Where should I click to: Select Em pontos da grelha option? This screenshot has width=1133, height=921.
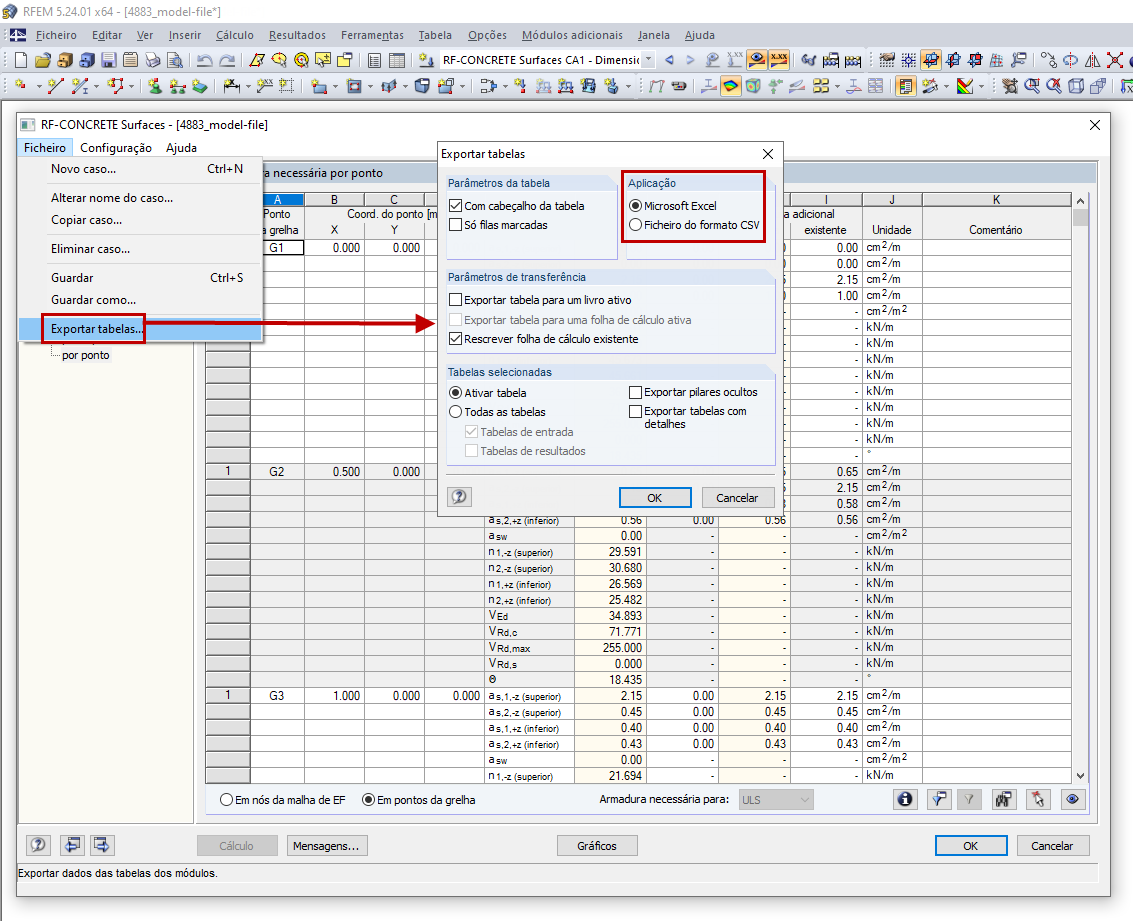tap(369, 800)
